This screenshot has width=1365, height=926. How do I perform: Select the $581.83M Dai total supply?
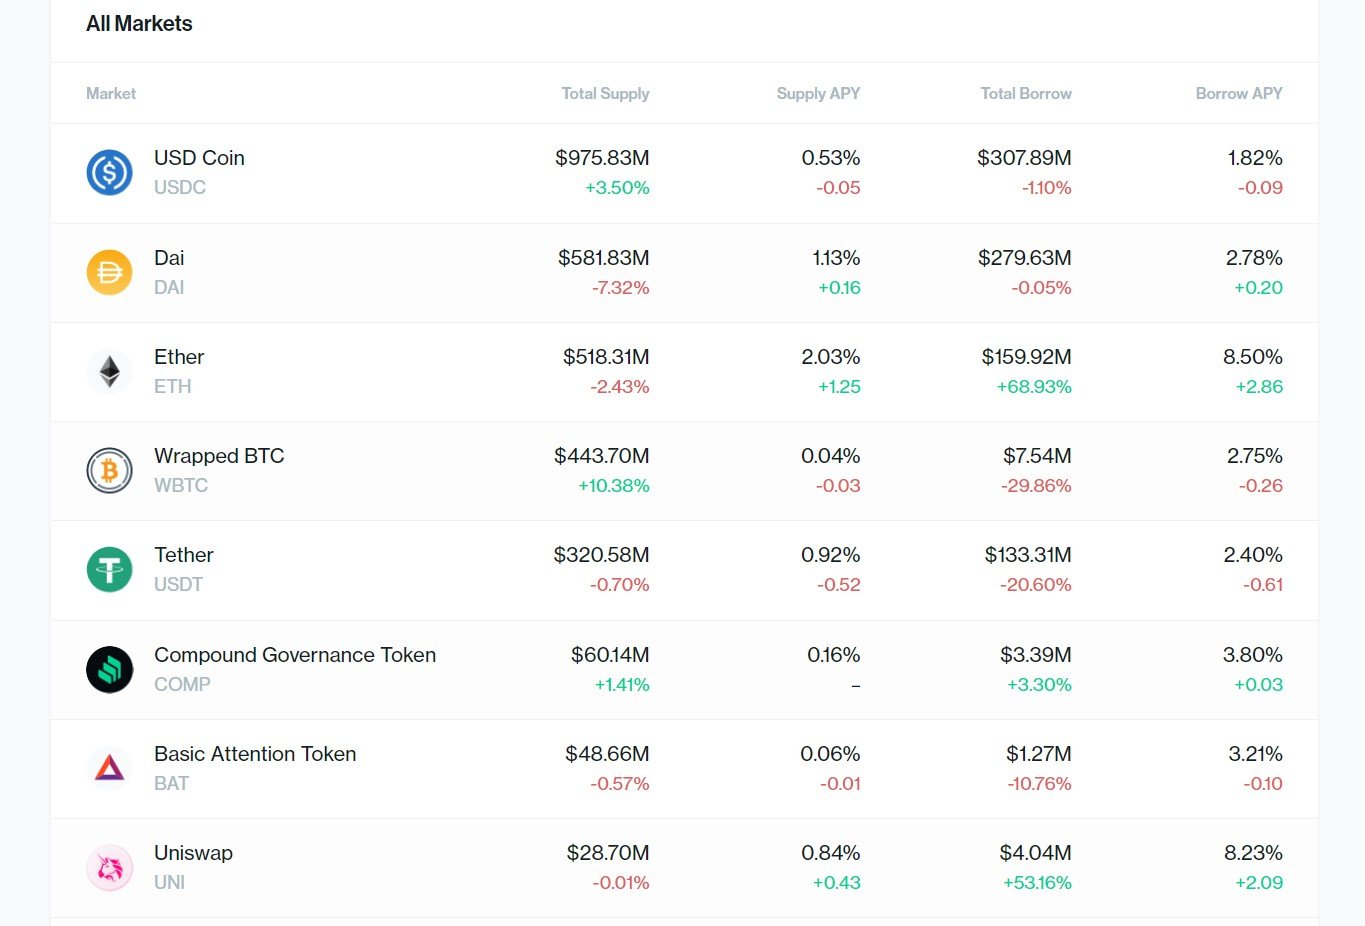[604, 258]
